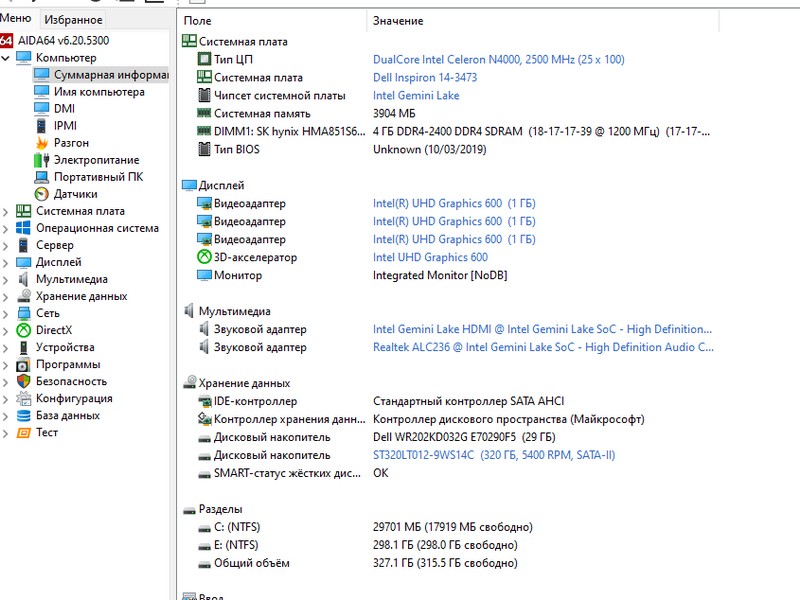Click the Тест benchmark icon

pyautogui.click(x=23, y=433)
